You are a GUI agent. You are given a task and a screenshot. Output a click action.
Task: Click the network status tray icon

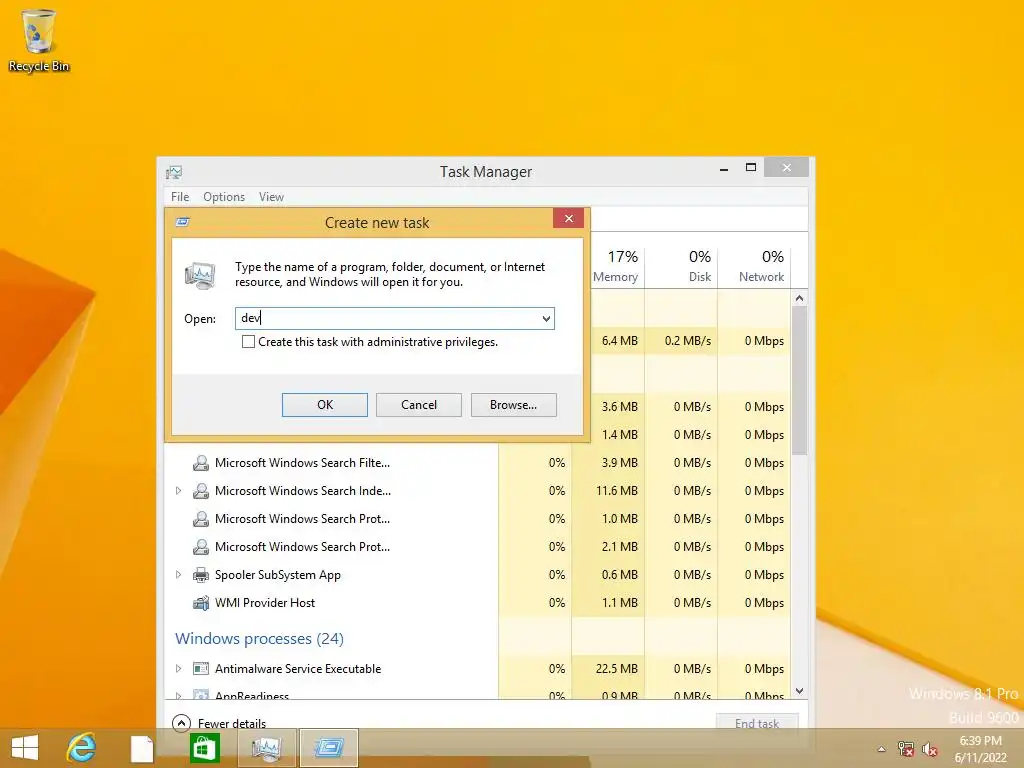905,749
